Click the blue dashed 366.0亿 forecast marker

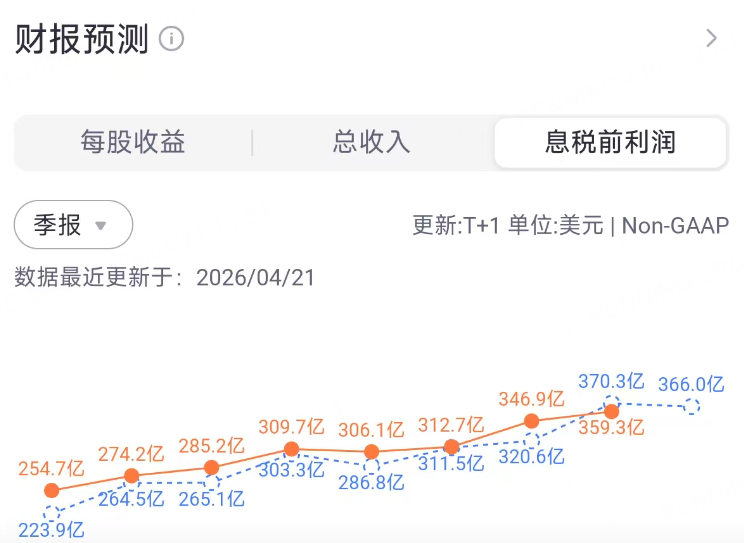[691, 406]
